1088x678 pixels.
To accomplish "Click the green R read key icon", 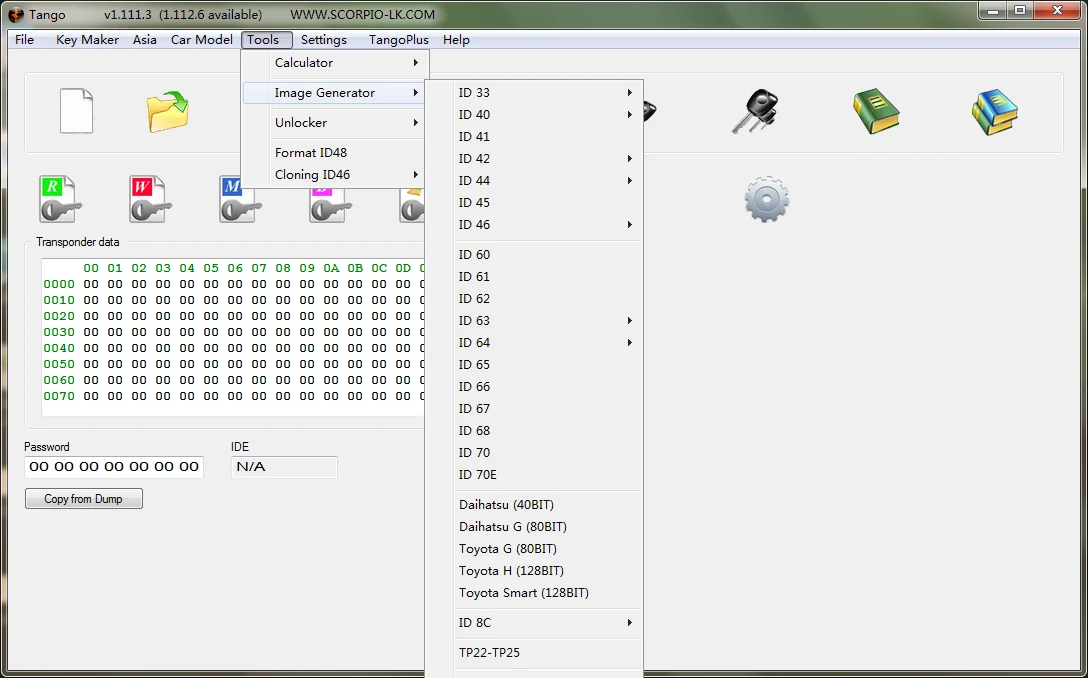I will (60, 199).
